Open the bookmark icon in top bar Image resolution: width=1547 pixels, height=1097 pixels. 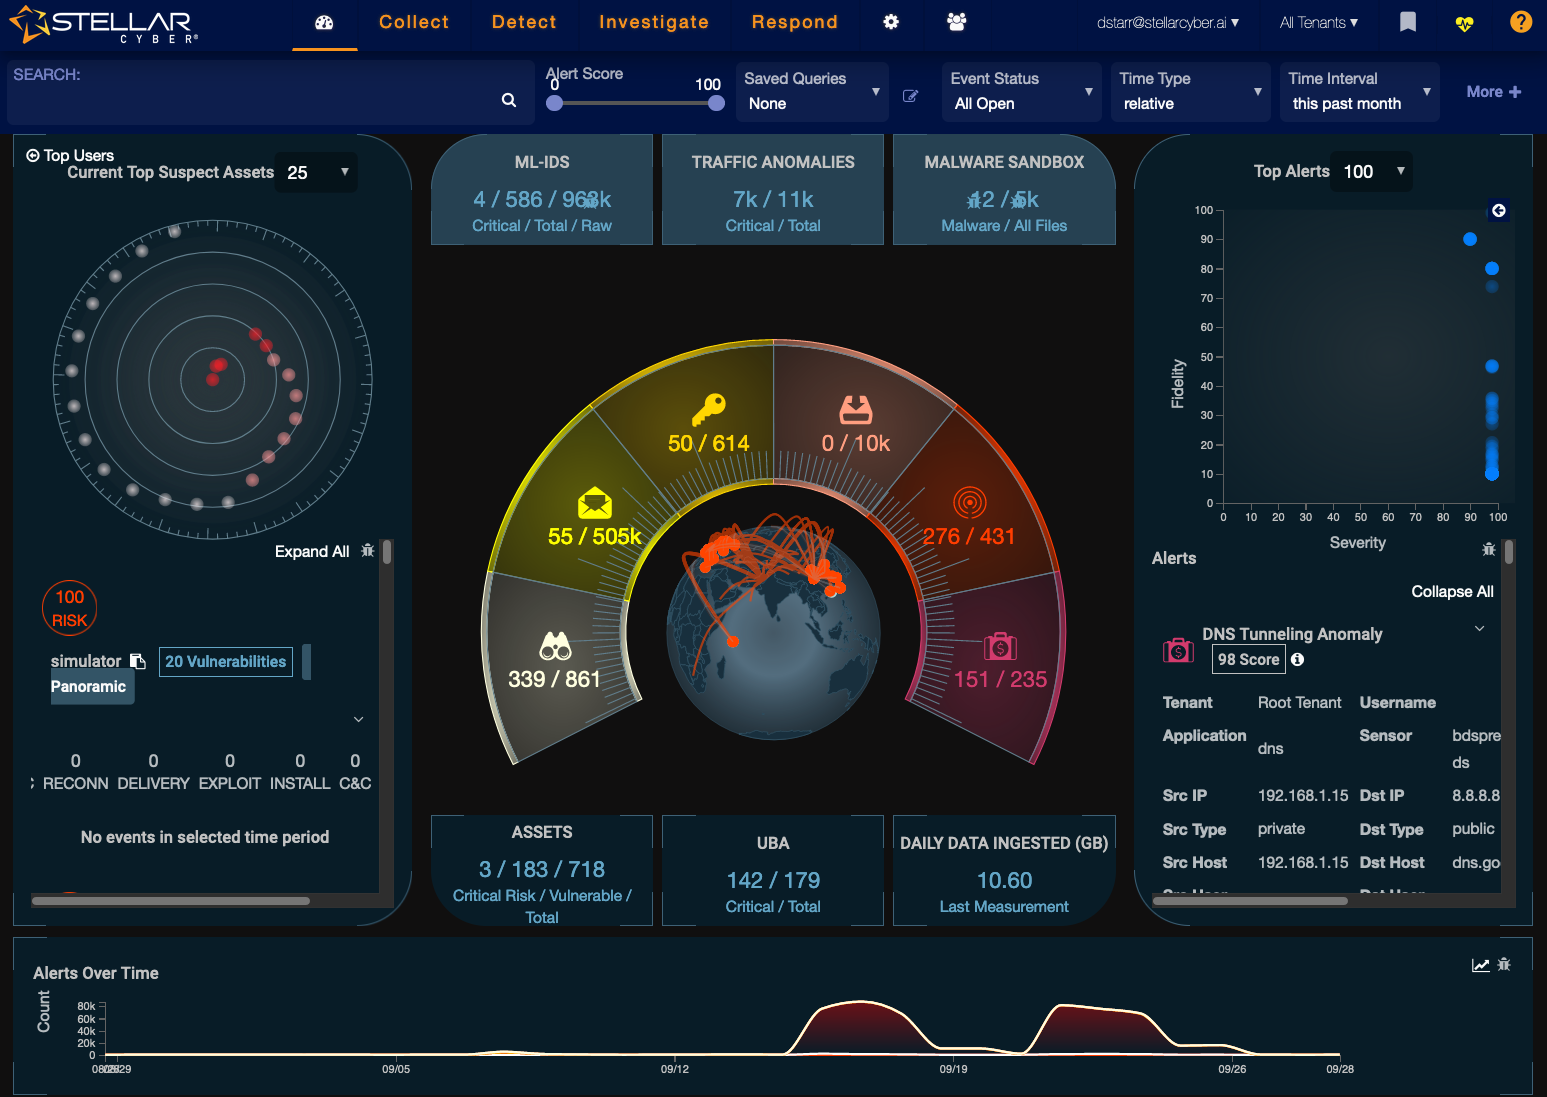1407,22
